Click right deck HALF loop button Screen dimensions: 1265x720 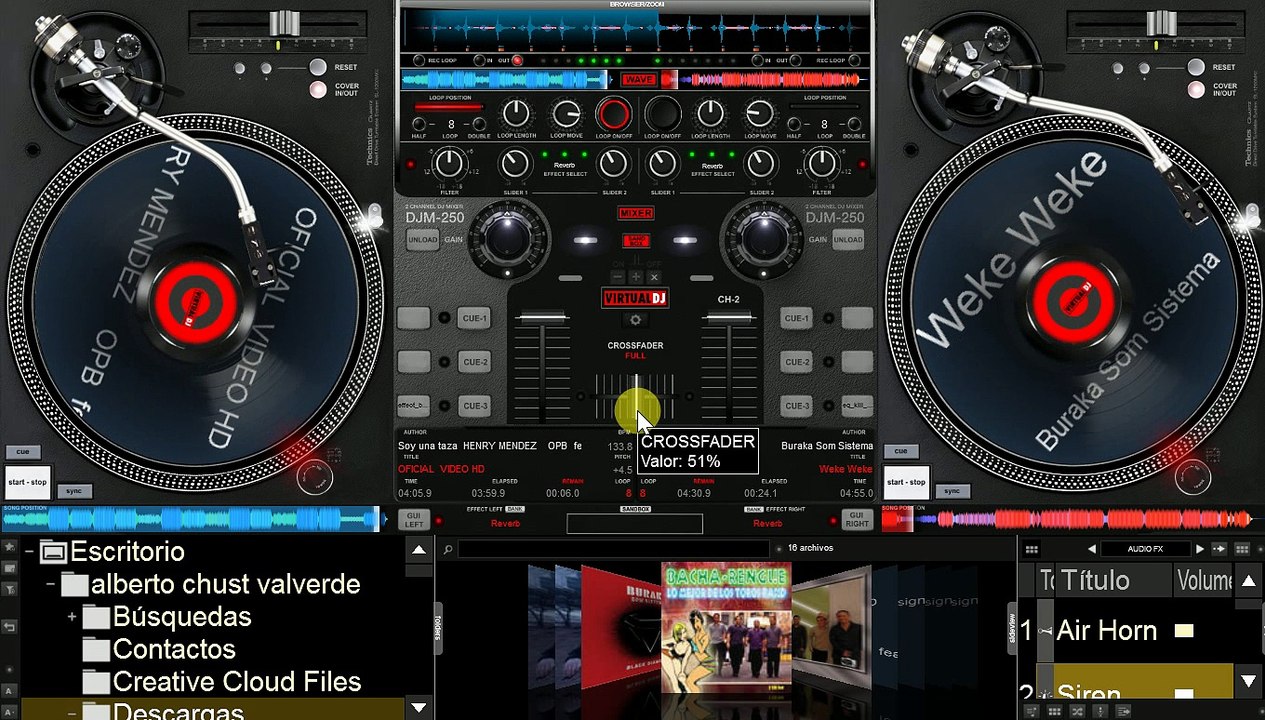794,125
